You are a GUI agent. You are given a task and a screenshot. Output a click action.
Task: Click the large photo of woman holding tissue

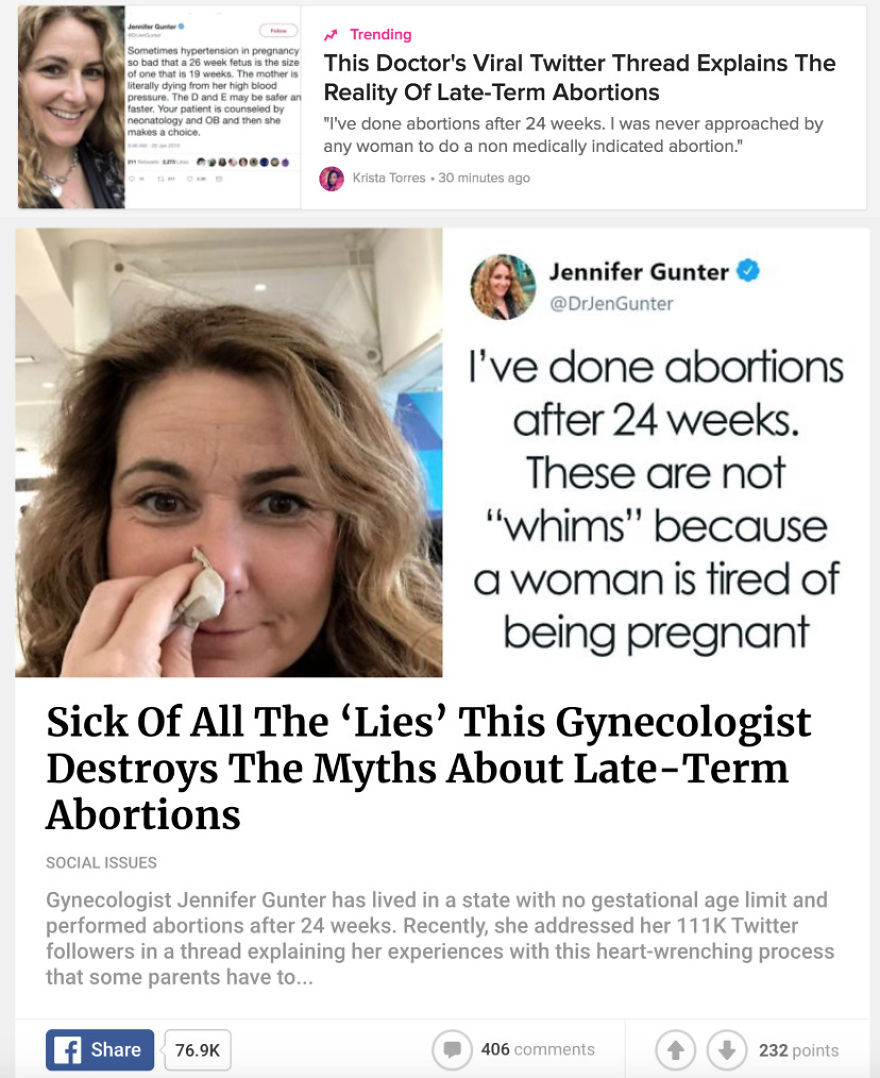coord(229,453)
